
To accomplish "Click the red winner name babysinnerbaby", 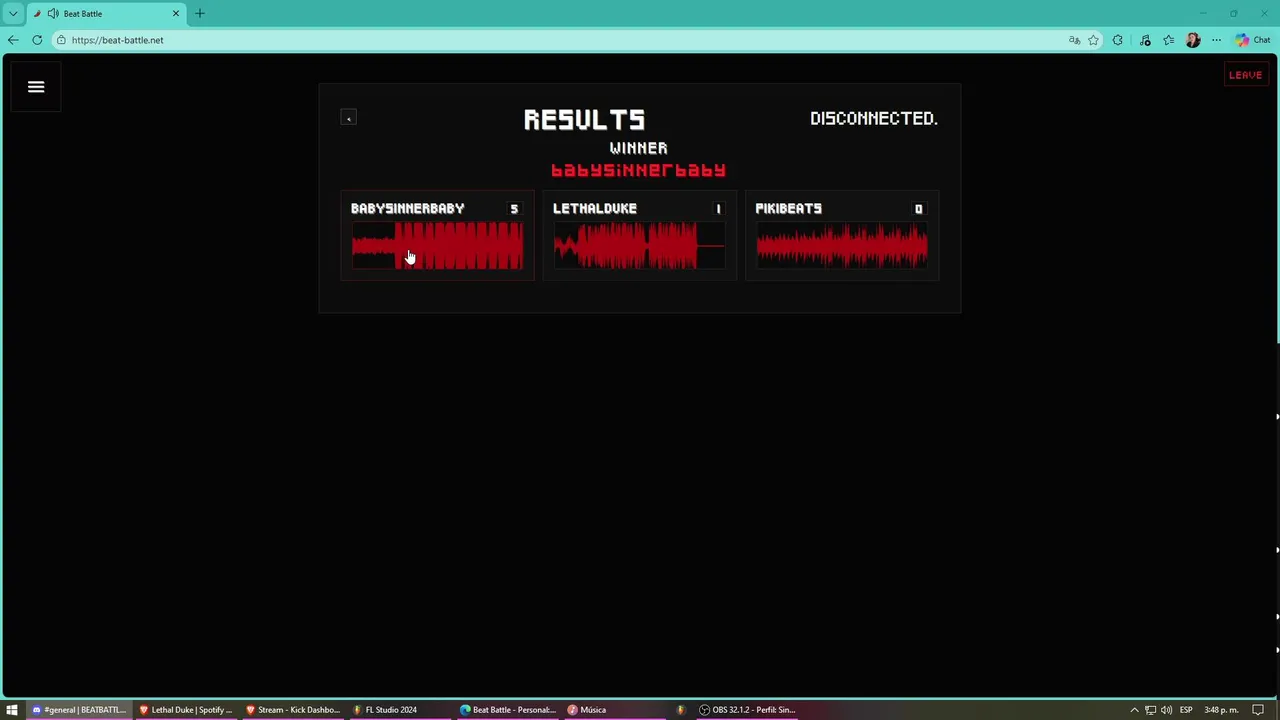I will click(638, 170).
